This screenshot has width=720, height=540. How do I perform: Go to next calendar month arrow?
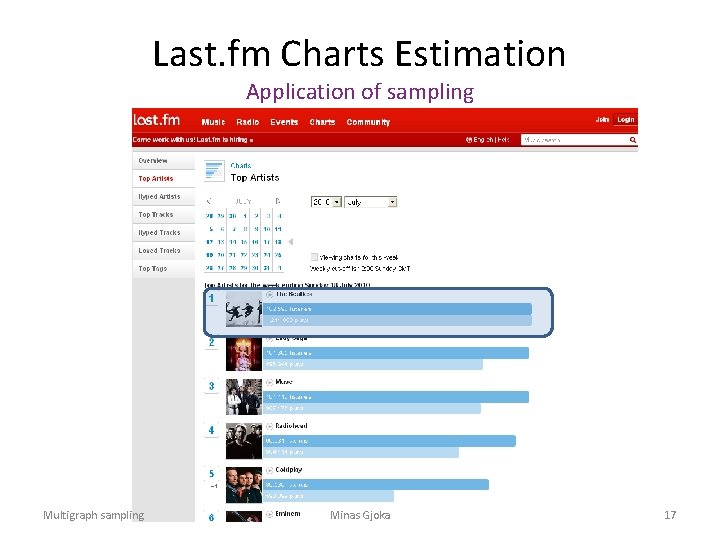coord(277,201)
